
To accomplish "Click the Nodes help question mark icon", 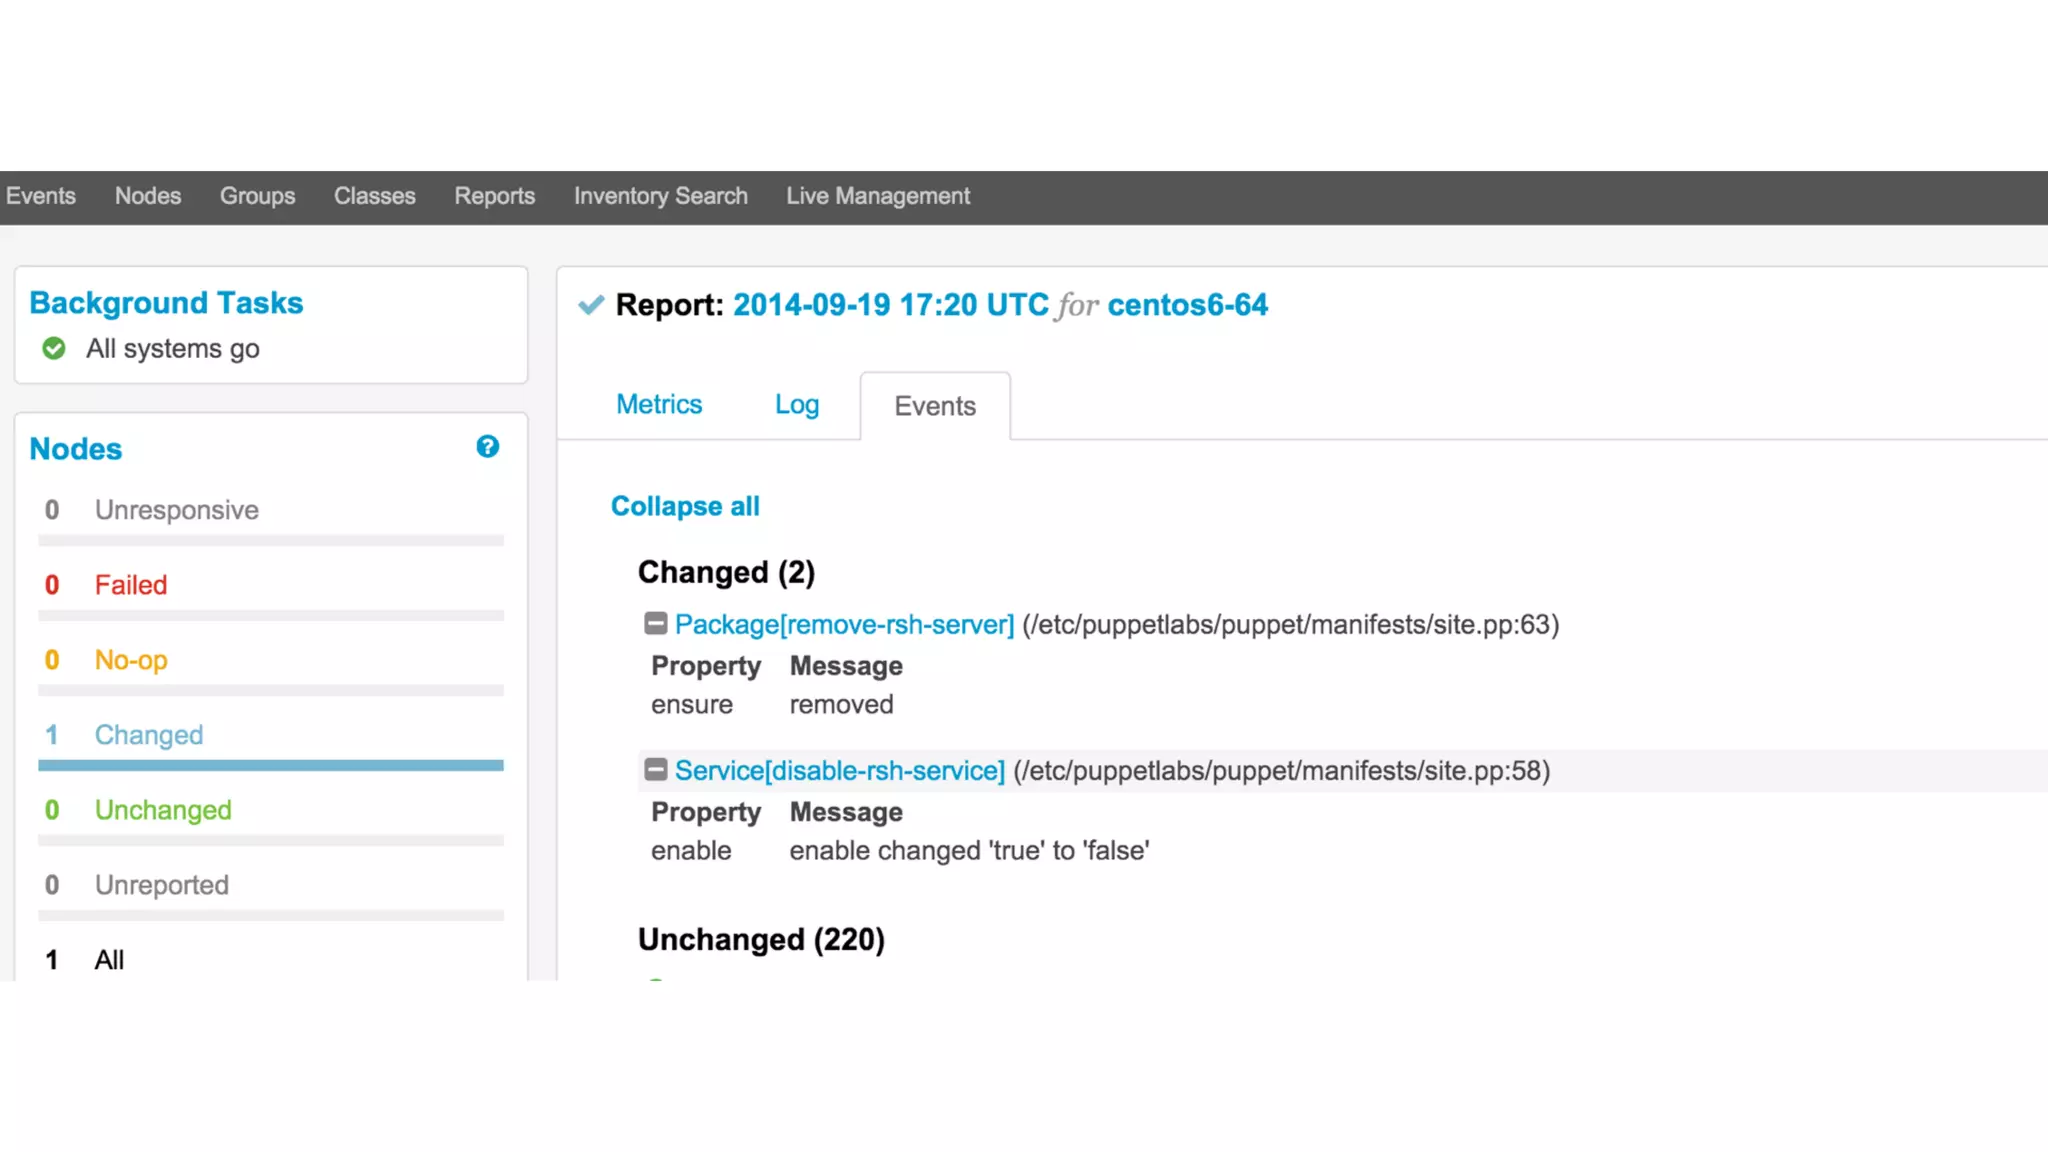I will coord(487,447).
